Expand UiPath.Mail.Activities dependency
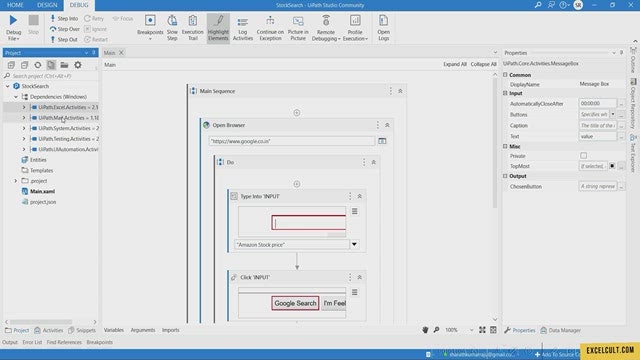 [x=24, y=118]
